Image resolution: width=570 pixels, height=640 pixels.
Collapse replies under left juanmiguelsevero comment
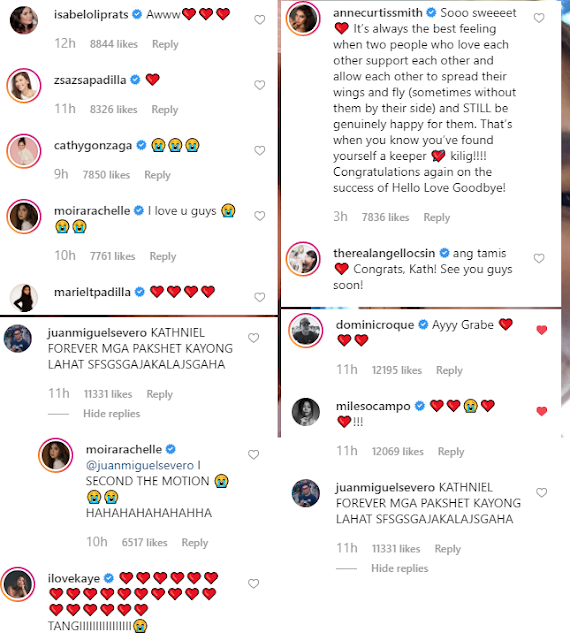point(111,413)
